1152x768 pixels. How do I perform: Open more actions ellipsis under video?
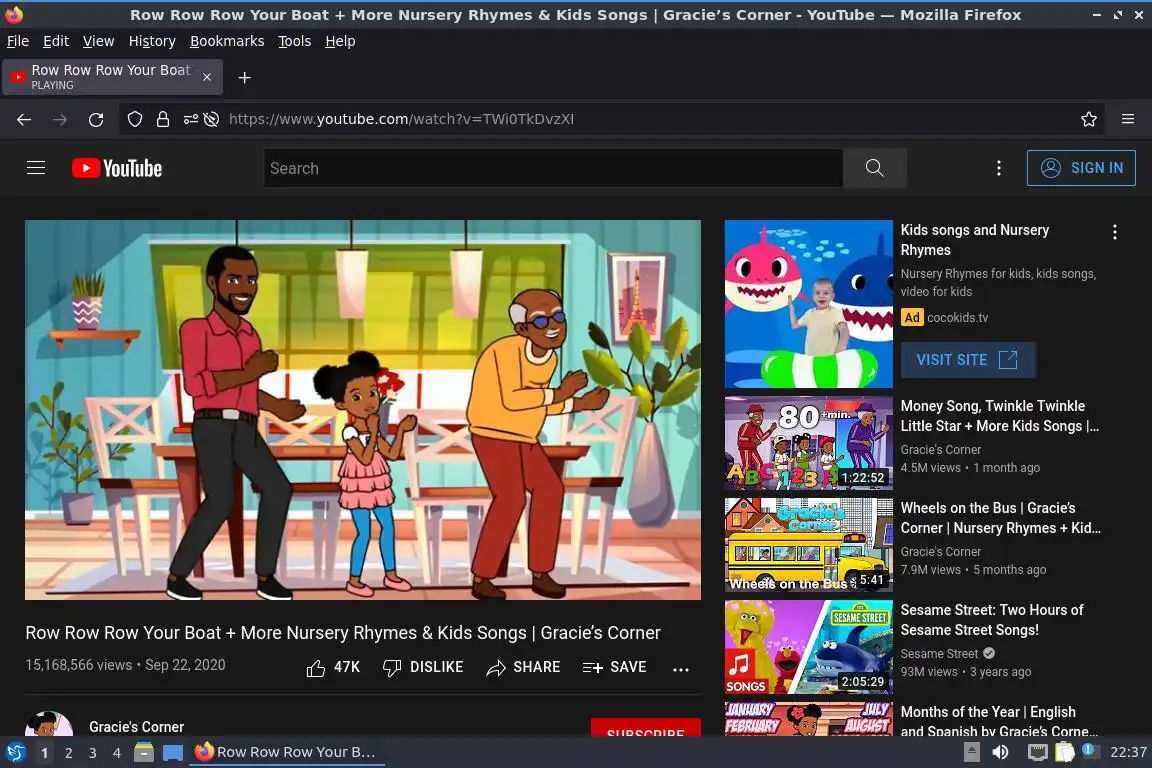point(681,669)
